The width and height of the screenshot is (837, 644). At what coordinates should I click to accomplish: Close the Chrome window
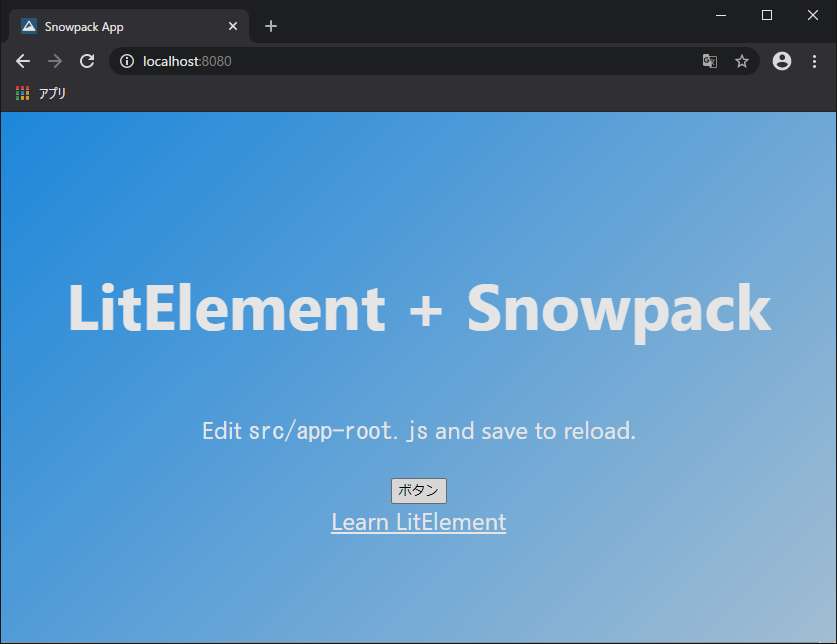click(812, 15)
